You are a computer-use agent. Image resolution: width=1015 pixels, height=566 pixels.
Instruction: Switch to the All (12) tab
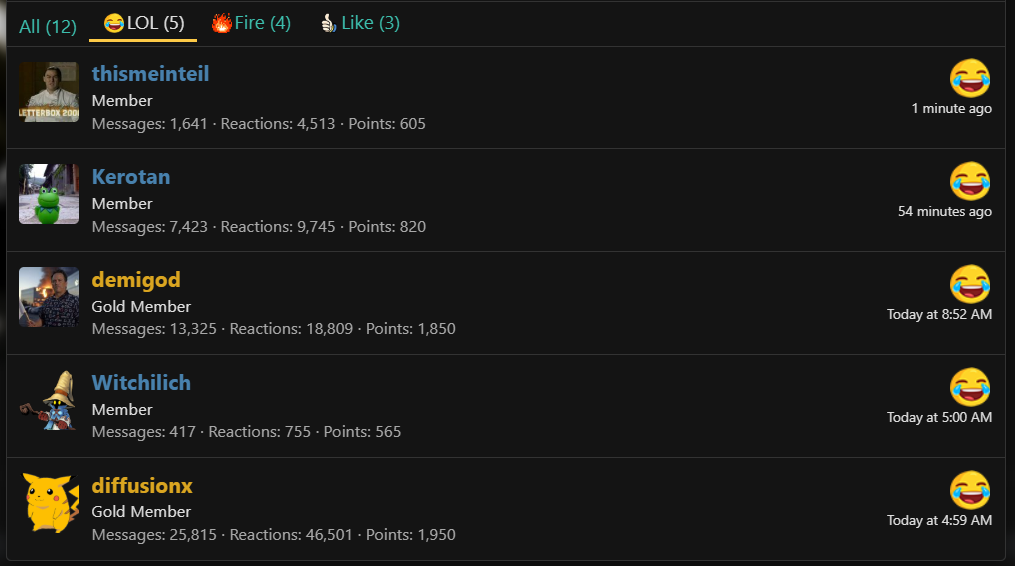48,26
